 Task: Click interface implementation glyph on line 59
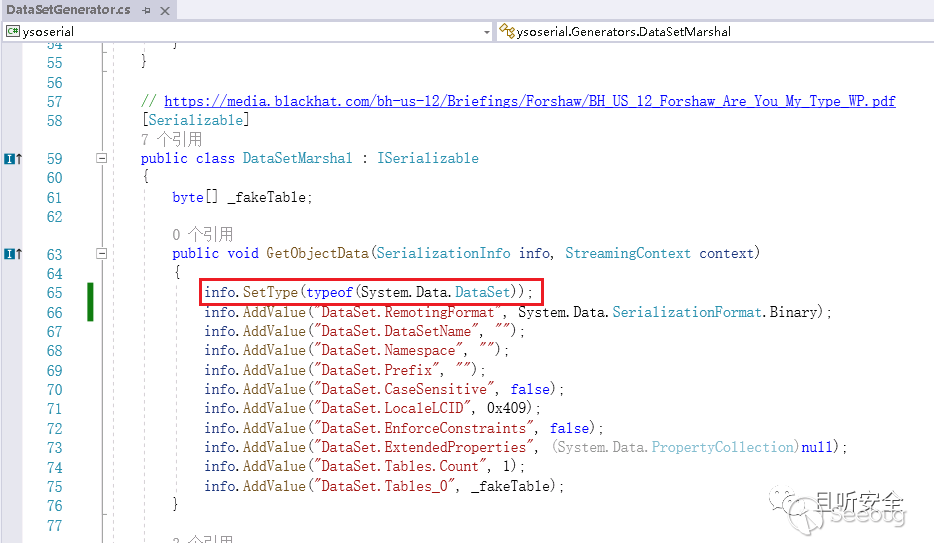[x=12, y=159]
